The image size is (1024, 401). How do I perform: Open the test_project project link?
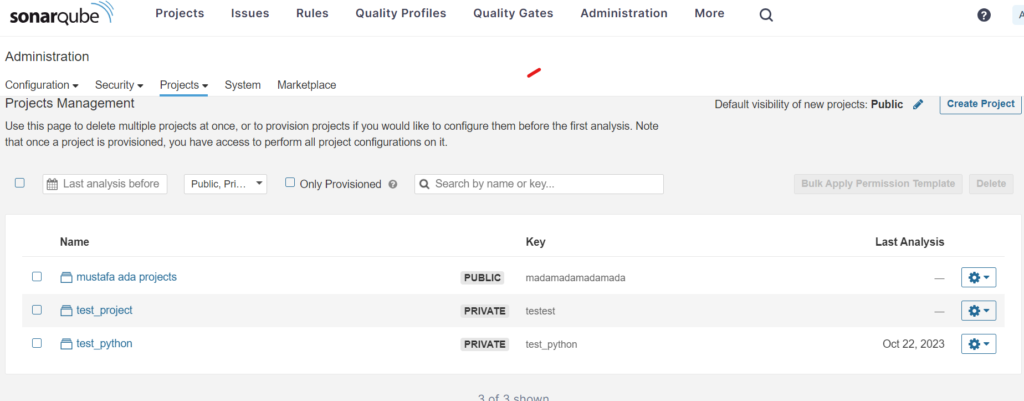[x=104, y=310]
